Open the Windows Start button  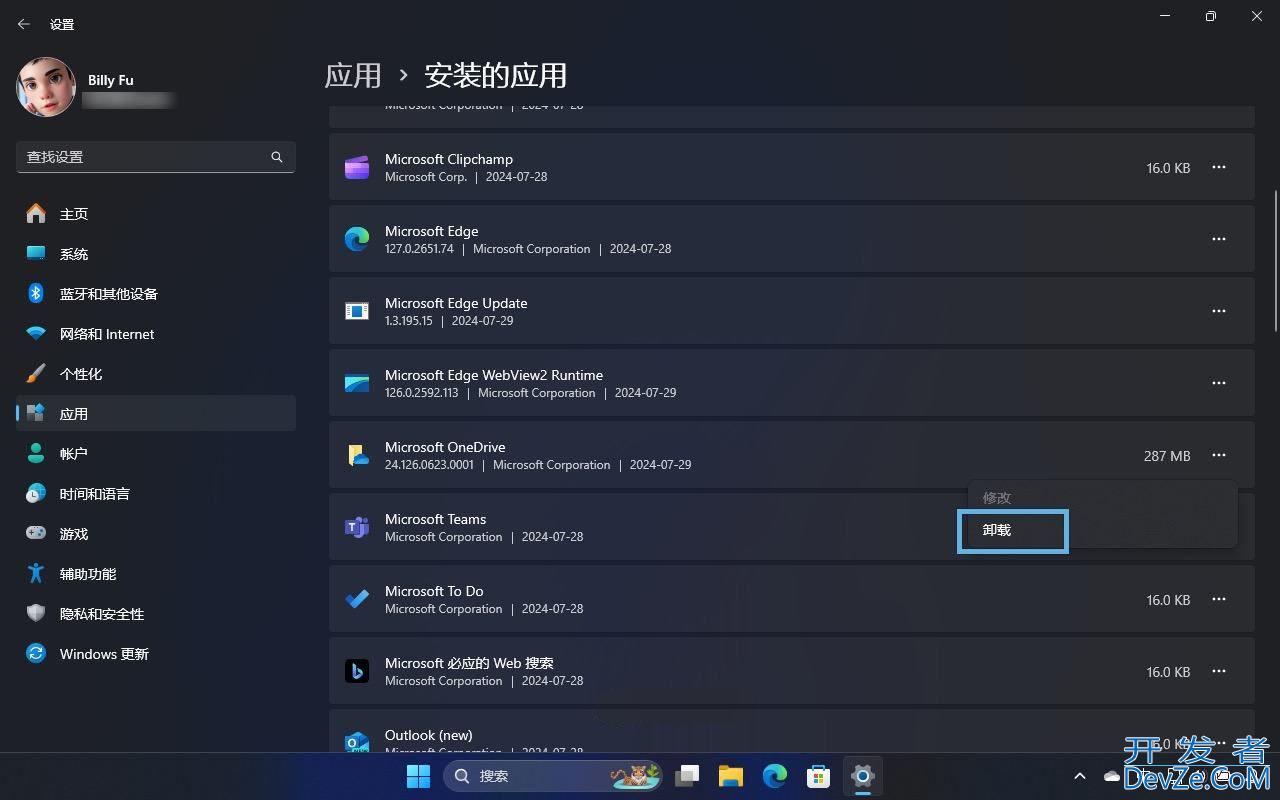click(419, 776)
